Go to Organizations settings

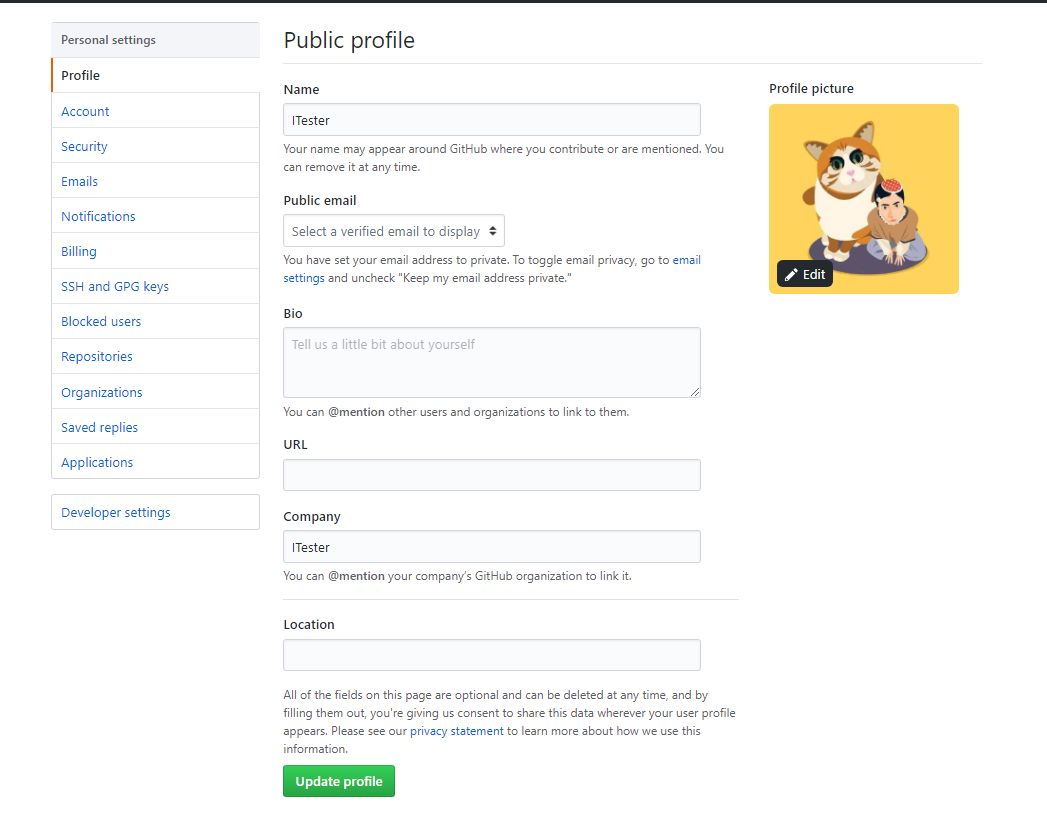(x=155, y=392)
